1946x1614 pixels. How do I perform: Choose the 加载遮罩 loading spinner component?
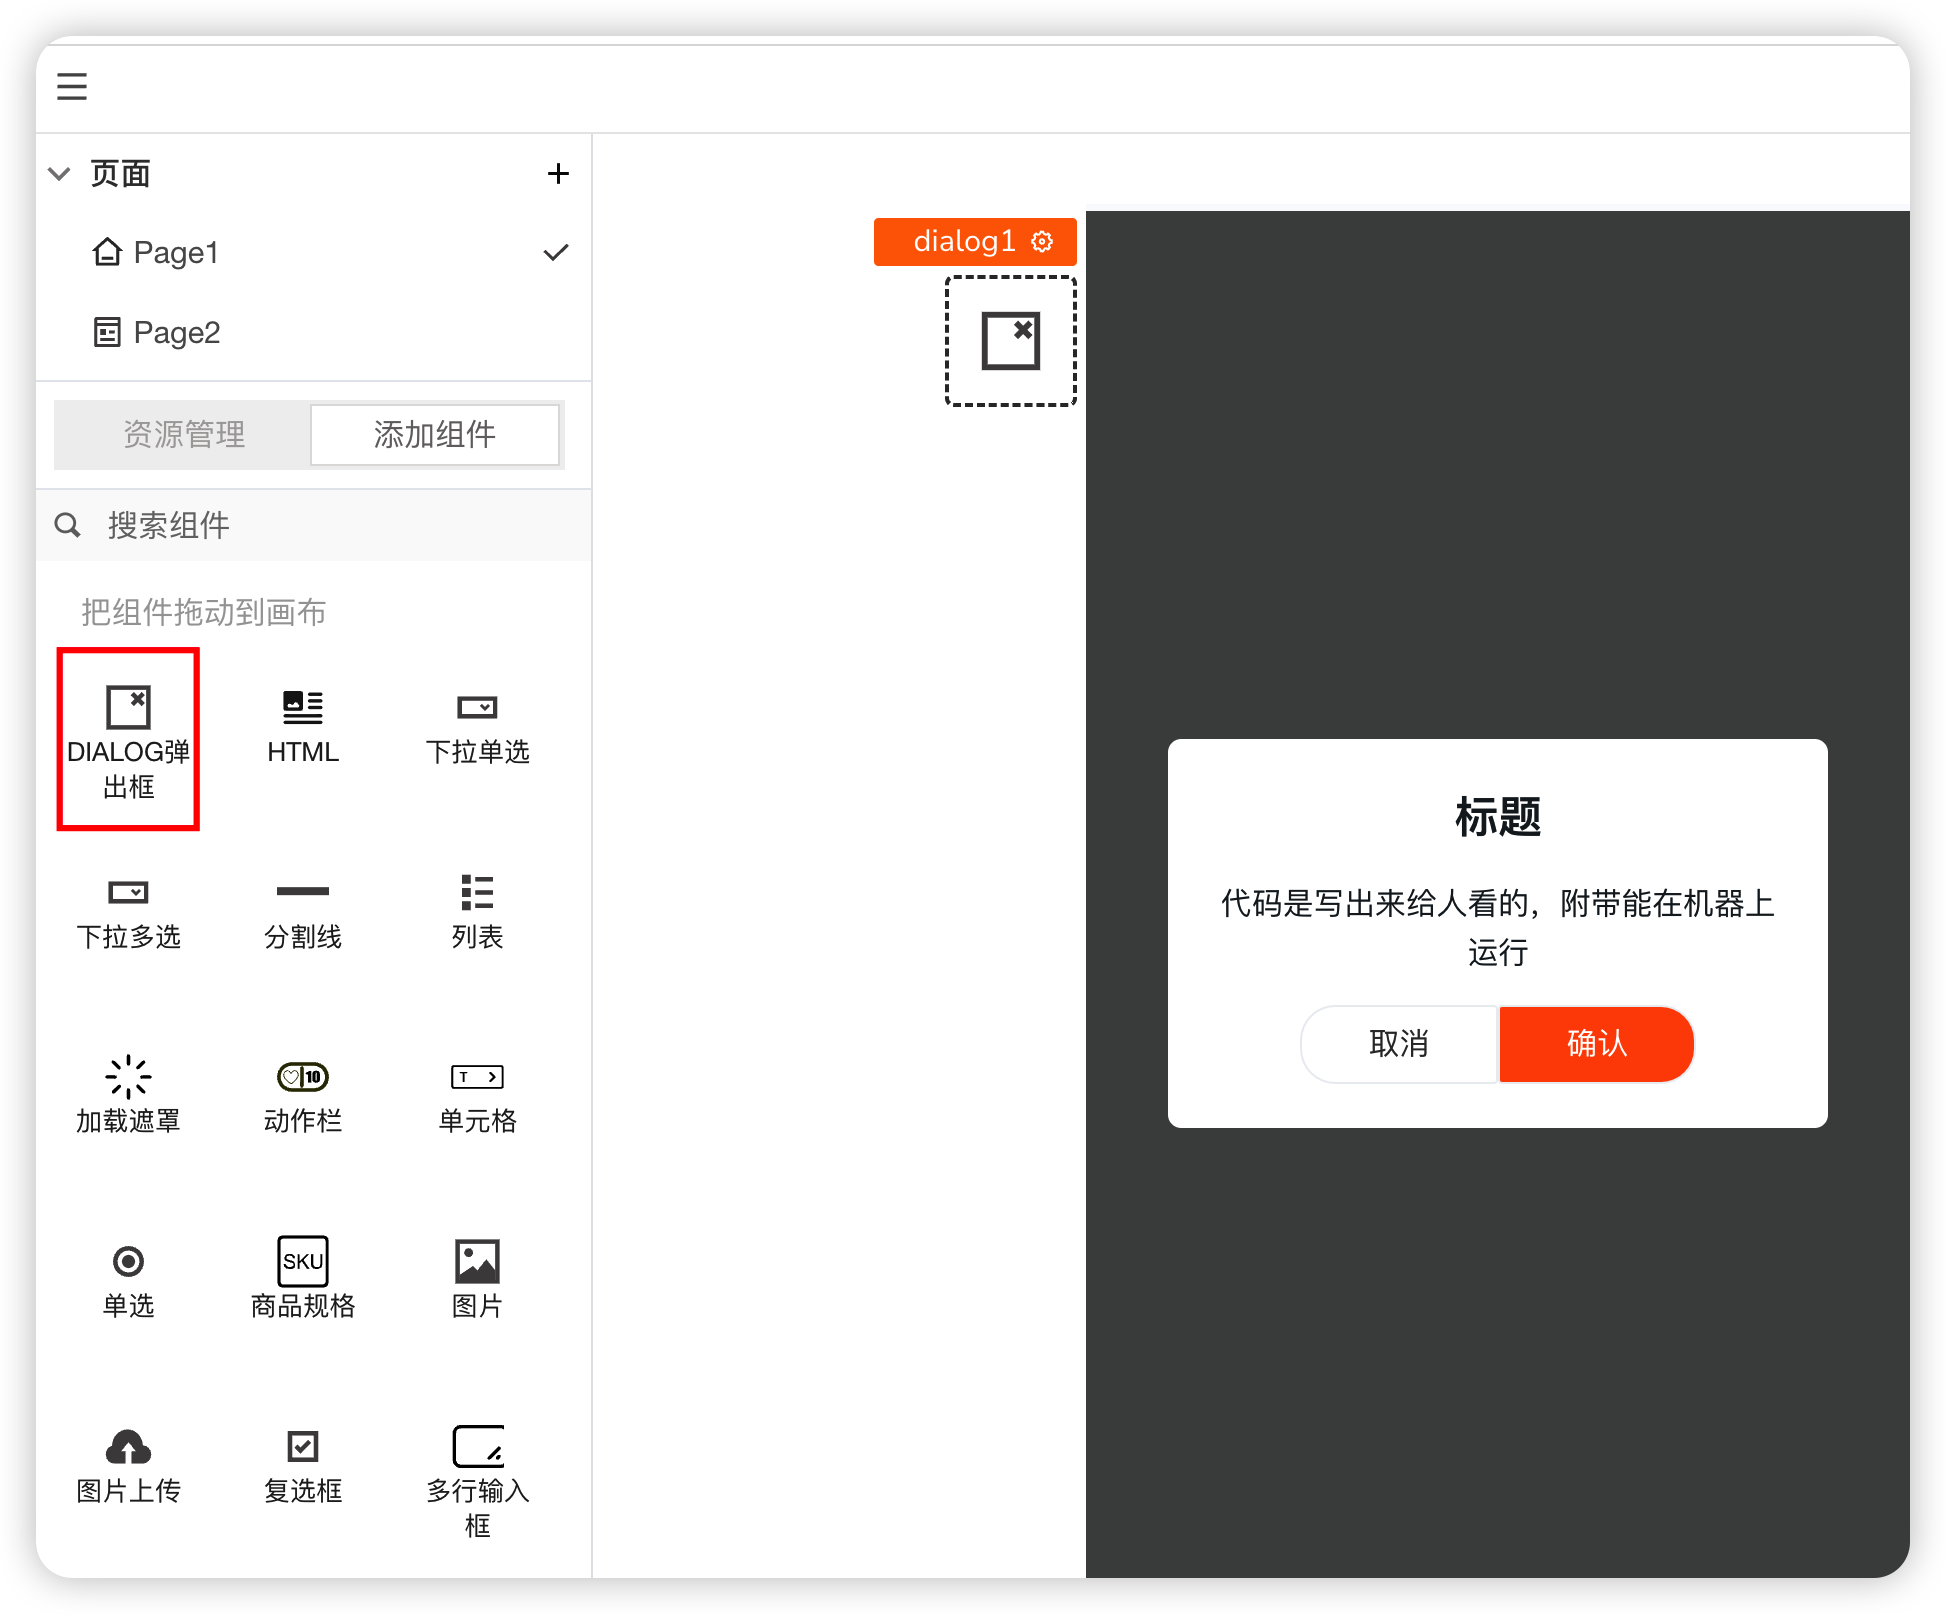(128, 1077)
